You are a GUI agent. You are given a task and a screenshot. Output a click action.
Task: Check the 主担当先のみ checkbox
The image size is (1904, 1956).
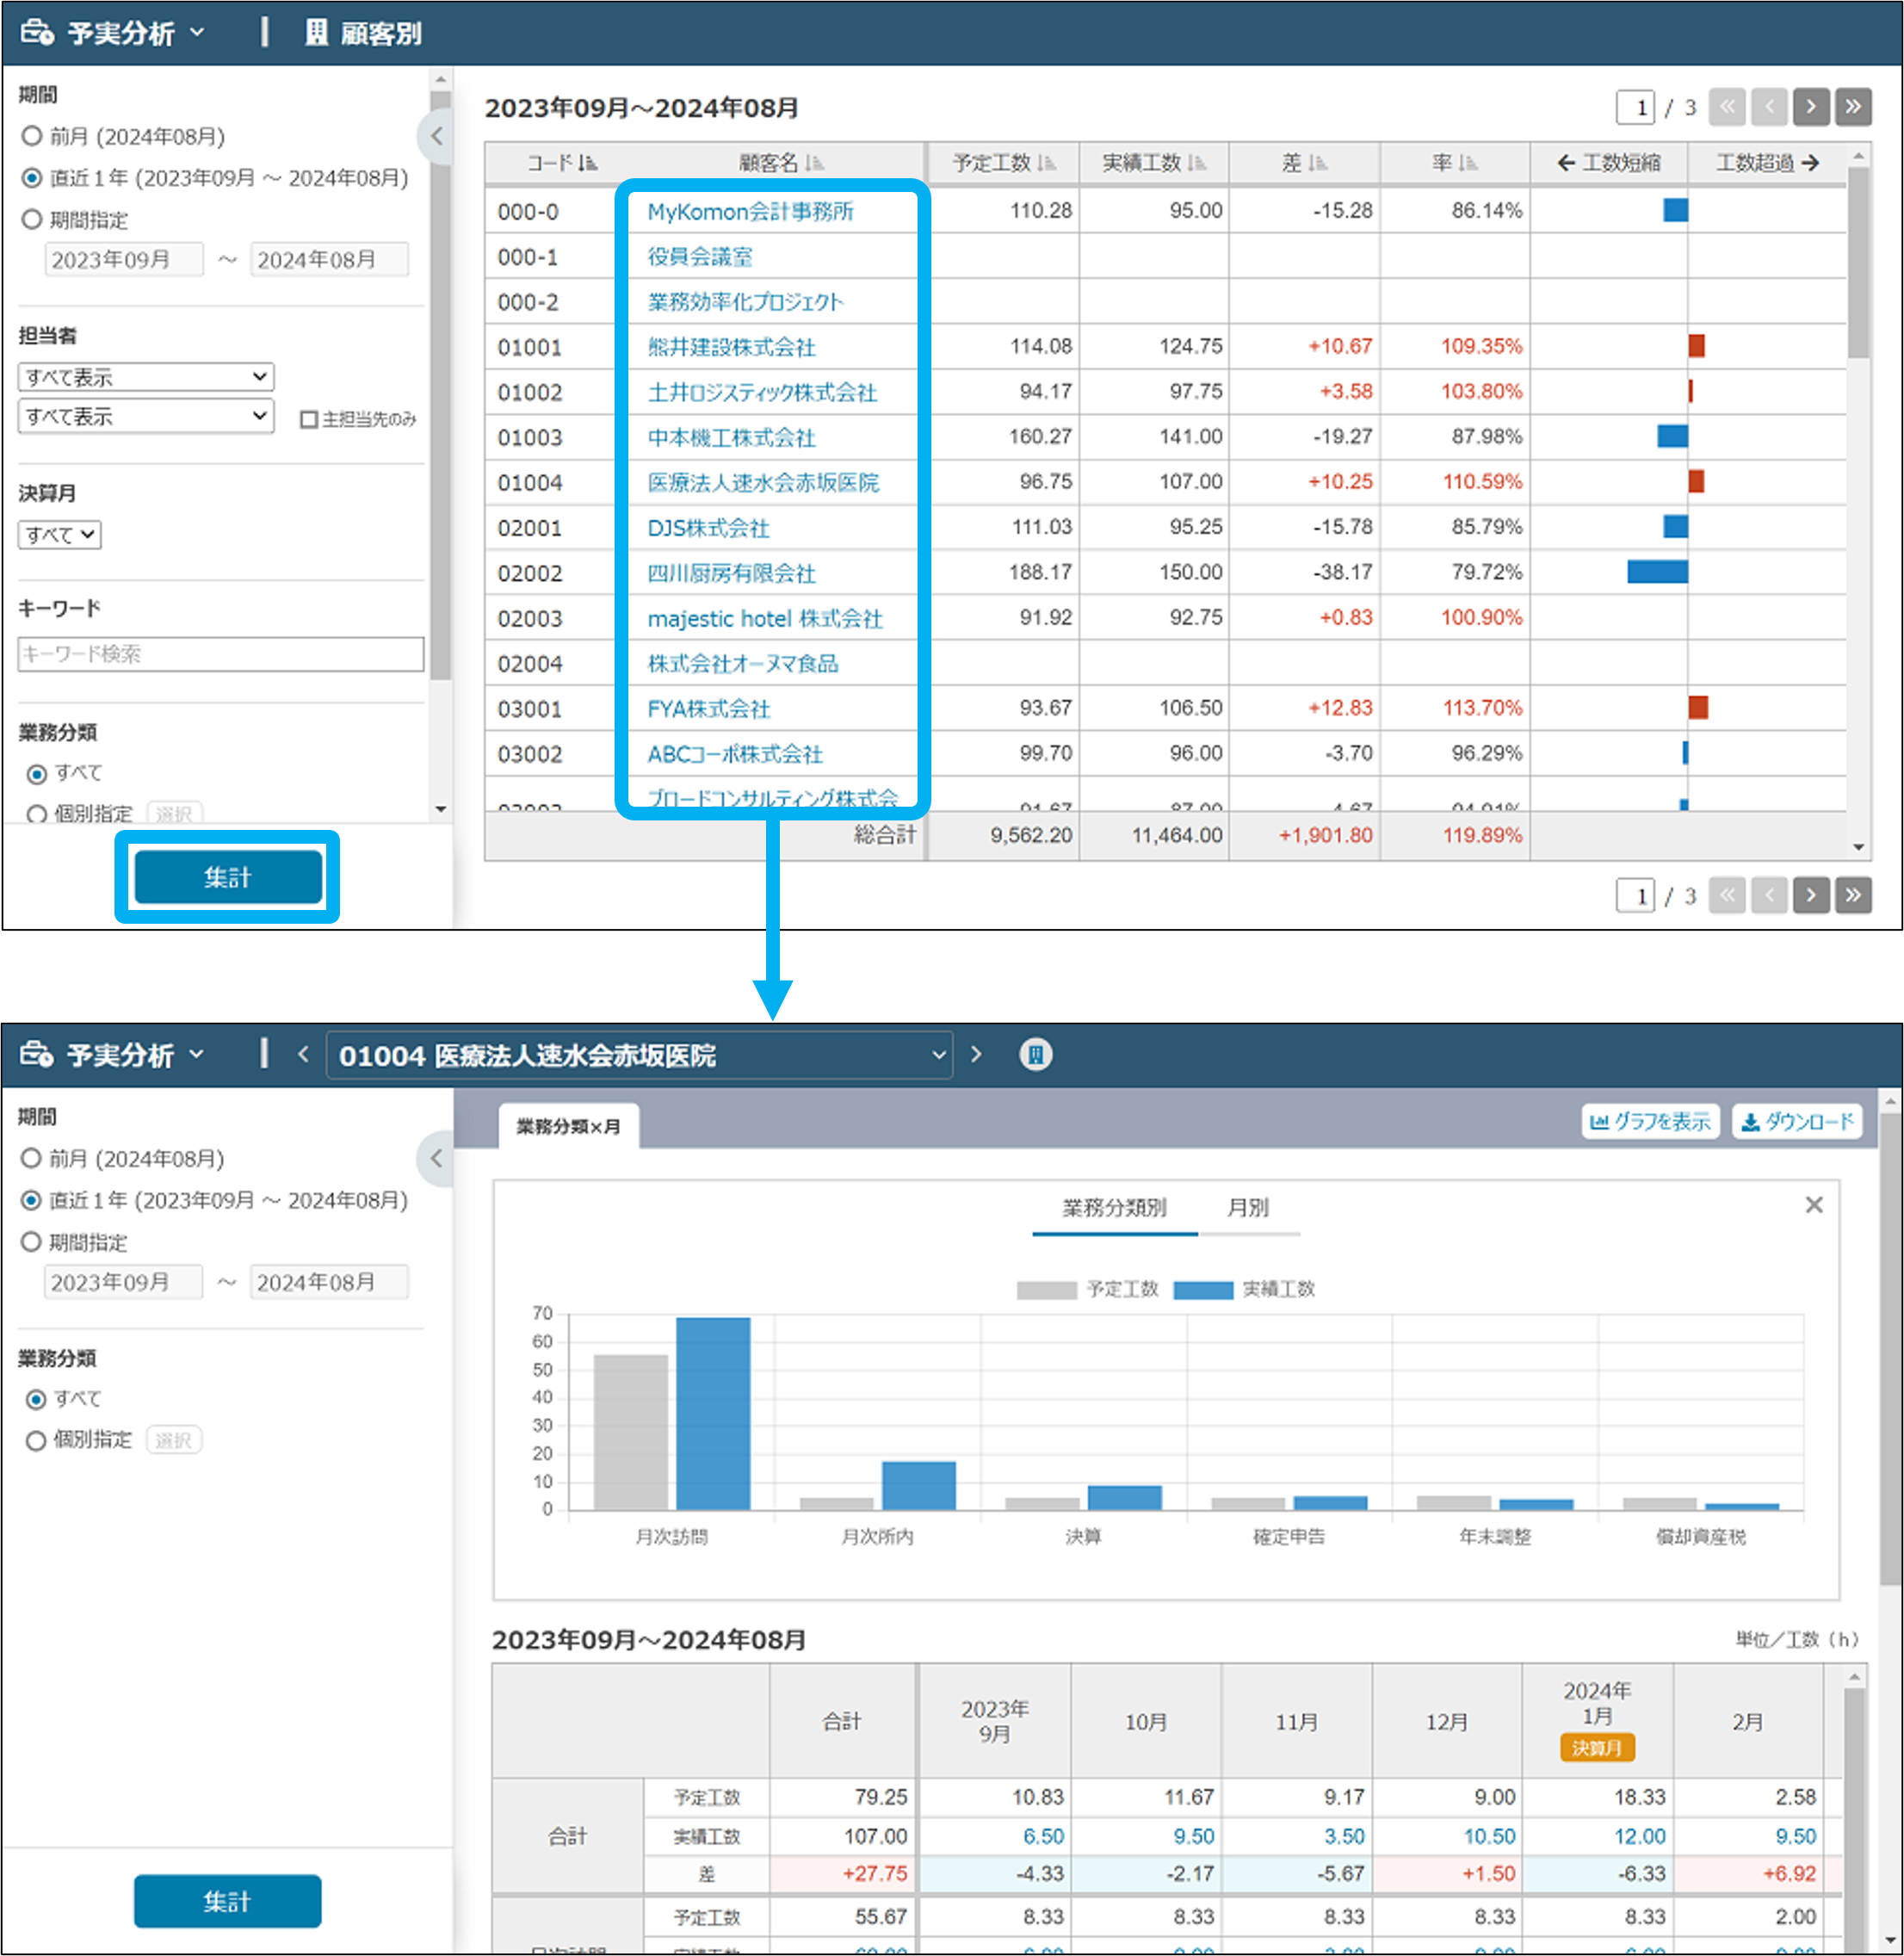tap(309, 419)
